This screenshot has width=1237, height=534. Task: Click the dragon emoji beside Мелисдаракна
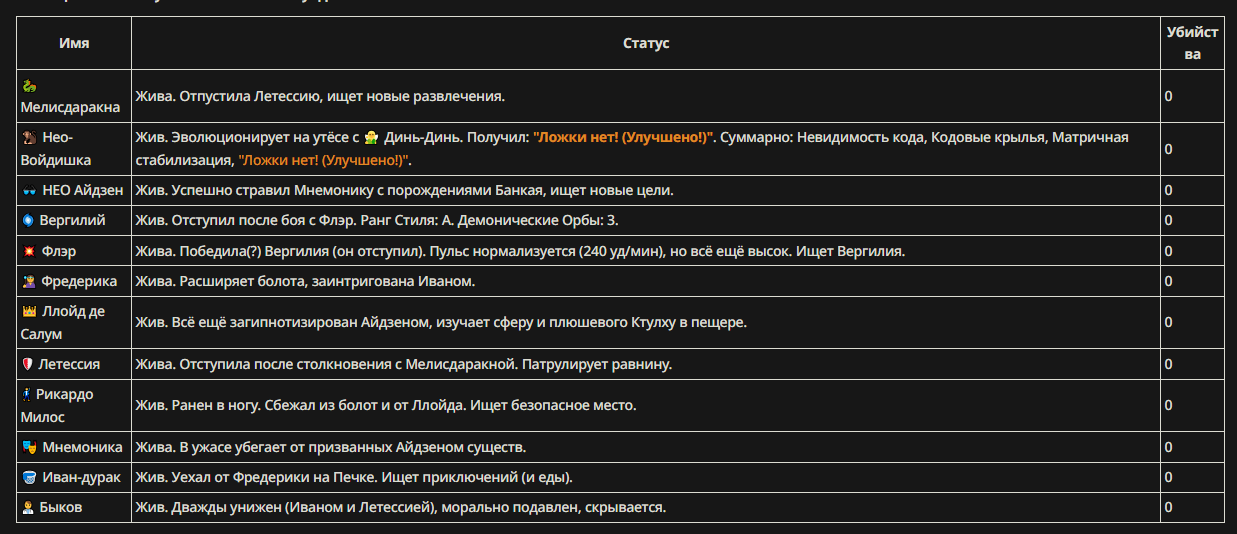click(28, 86)
